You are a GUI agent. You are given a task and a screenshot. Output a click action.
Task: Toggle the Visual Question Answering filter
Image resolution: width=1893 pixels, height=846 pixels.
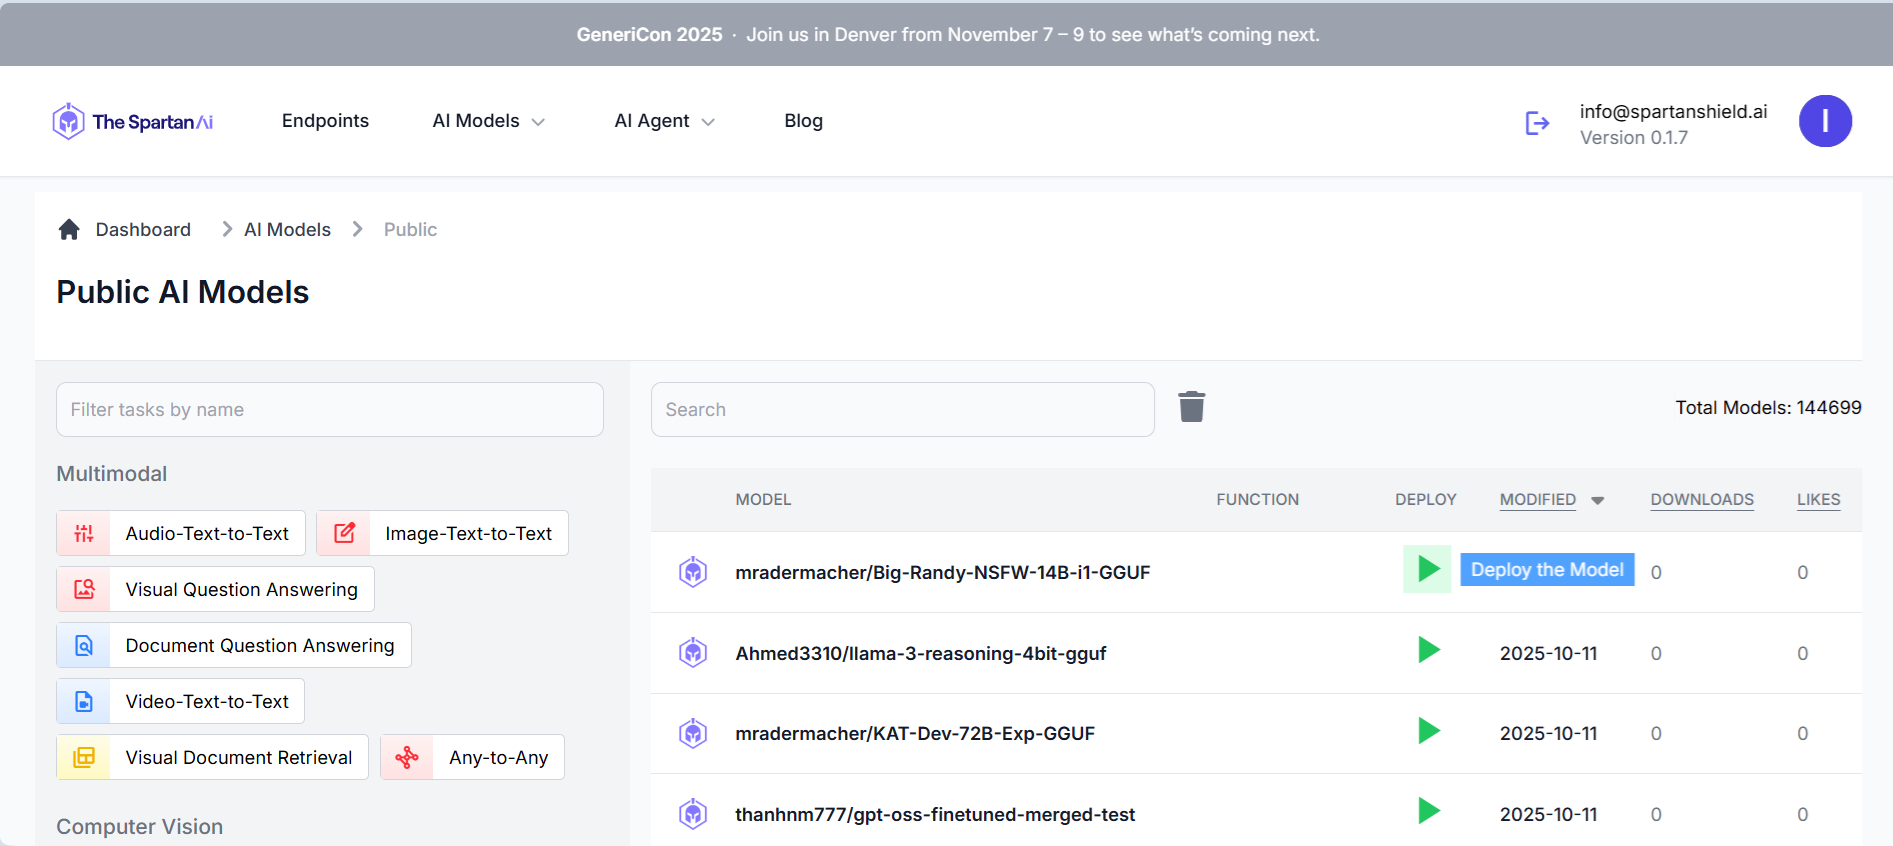(215, 590)
